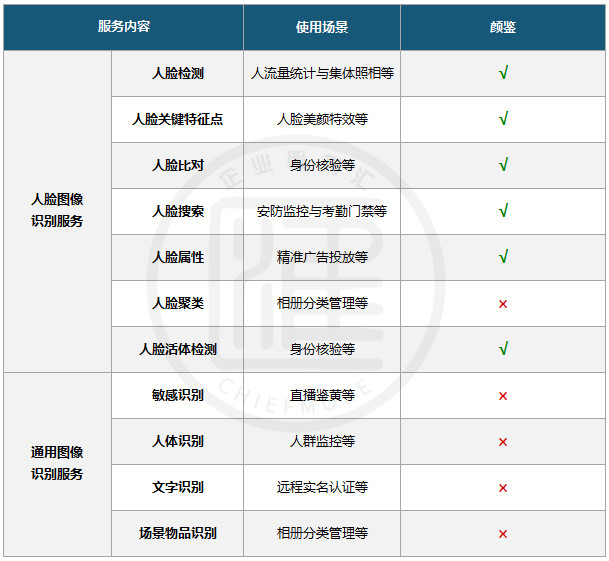
Task: Select the green check mark for 人脸活体检测
Action: 503,348
